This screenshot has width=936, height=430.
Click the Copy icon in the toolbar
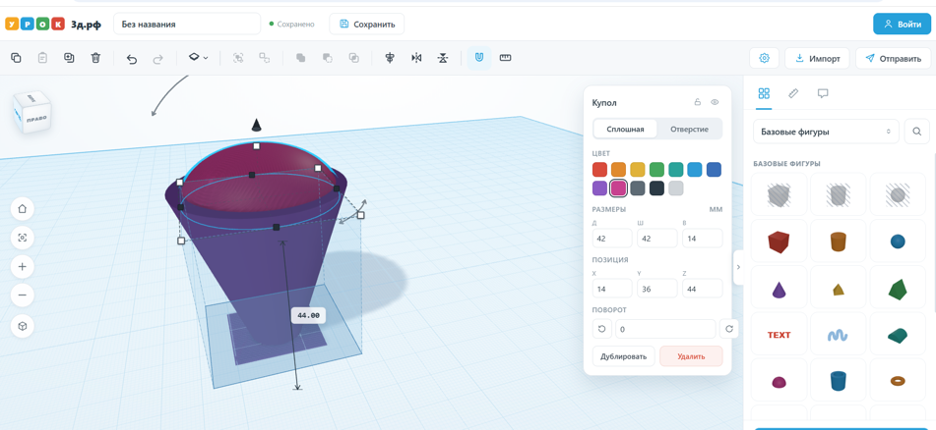(x=16, y=58)
